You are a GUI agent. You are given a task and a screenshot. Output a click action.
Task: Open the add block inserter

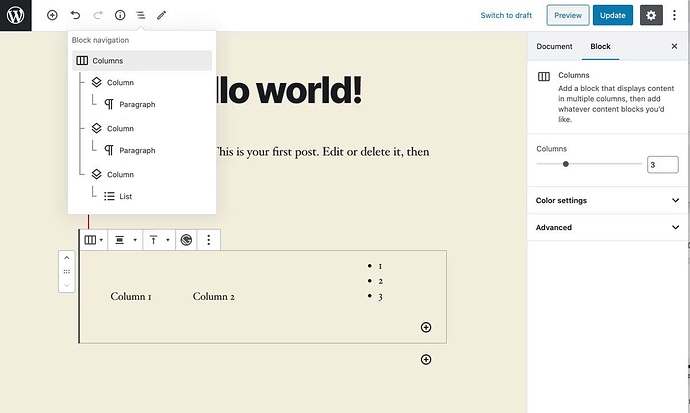pyautogui.click(x=52, y=16)
